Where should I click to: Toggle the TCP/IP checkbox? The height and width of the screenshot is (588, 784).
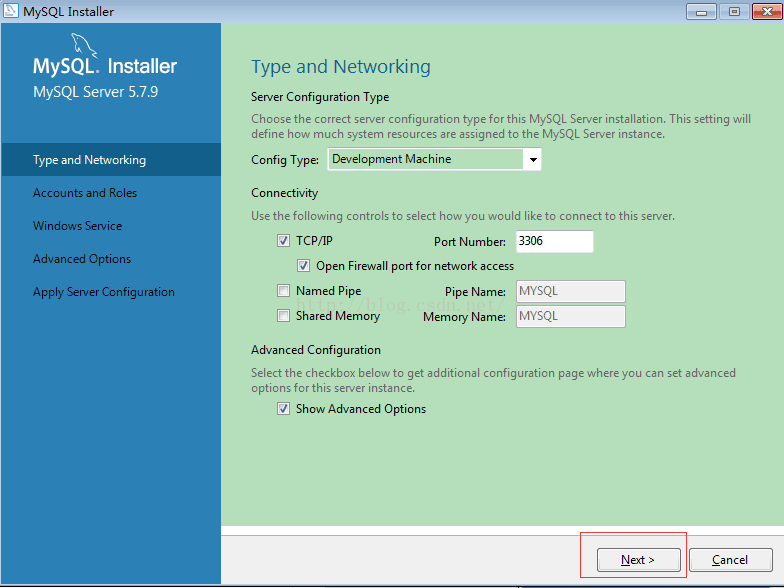(x=284, y=241)
